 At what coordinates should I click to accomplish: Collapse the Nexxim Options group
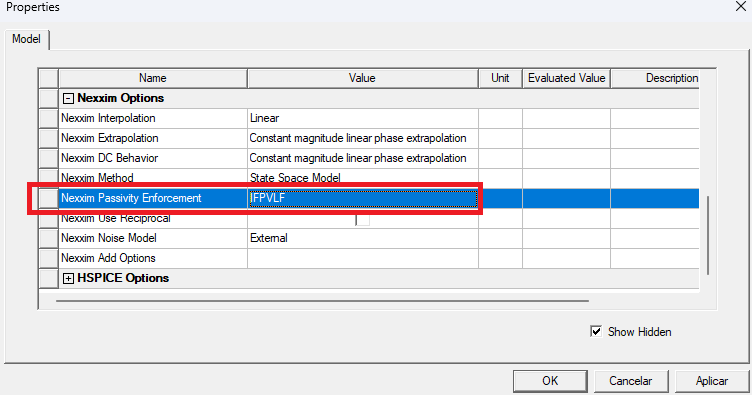[68, 98]
